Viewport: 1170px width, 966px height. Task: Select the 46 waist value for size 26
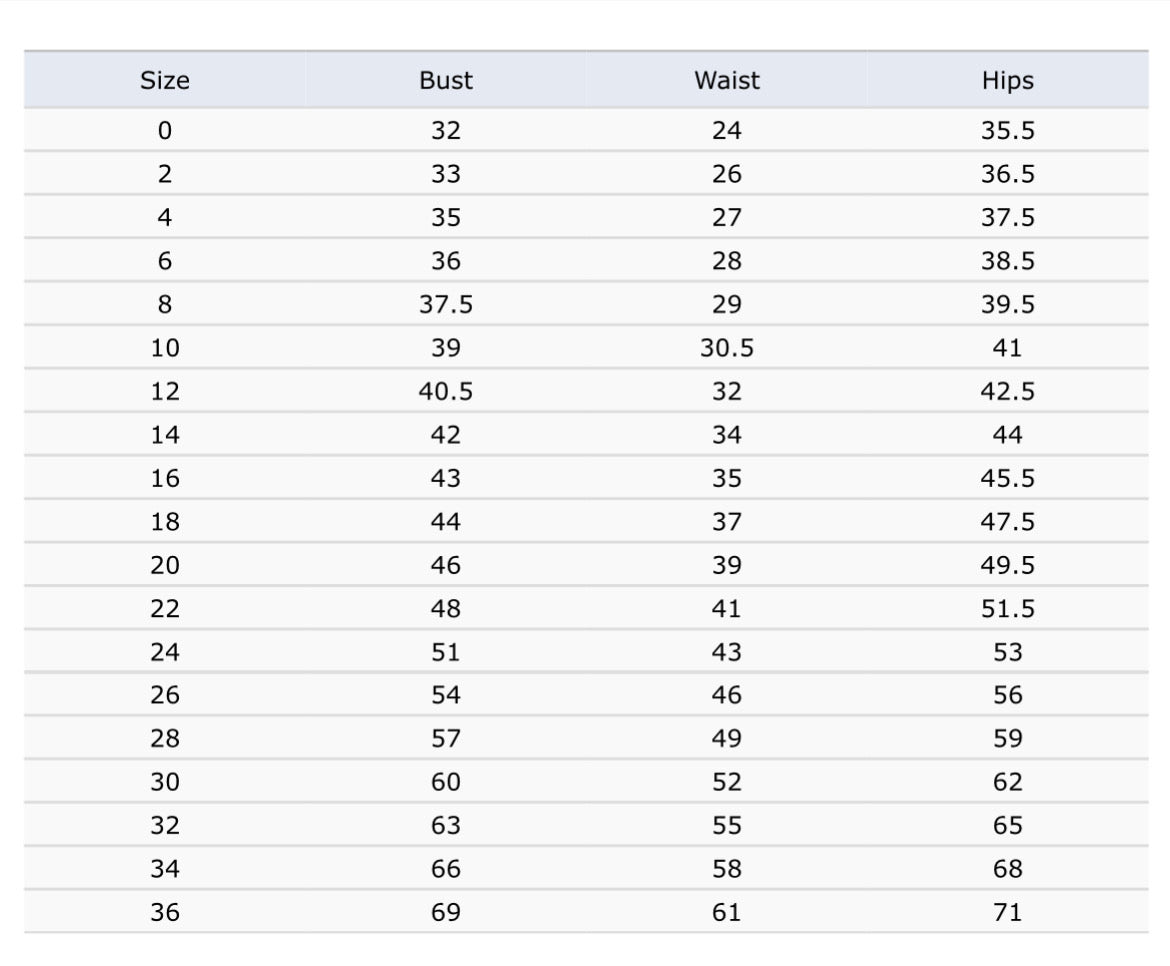click(x=727, y=696)
